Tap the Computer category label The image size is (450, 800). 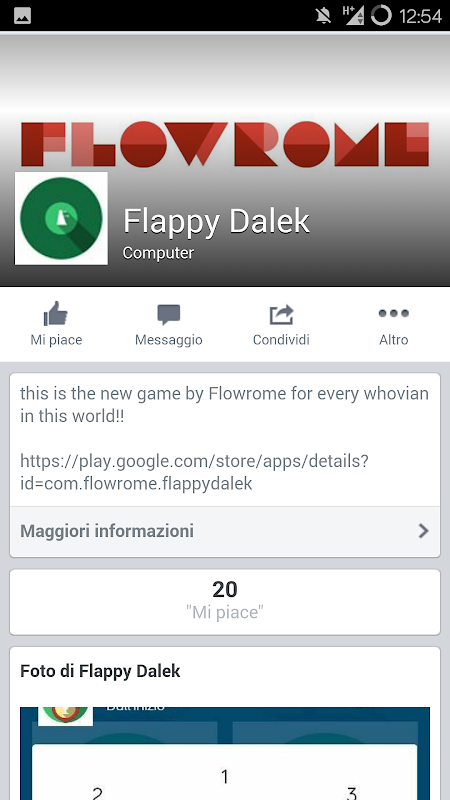pos(158,253)
